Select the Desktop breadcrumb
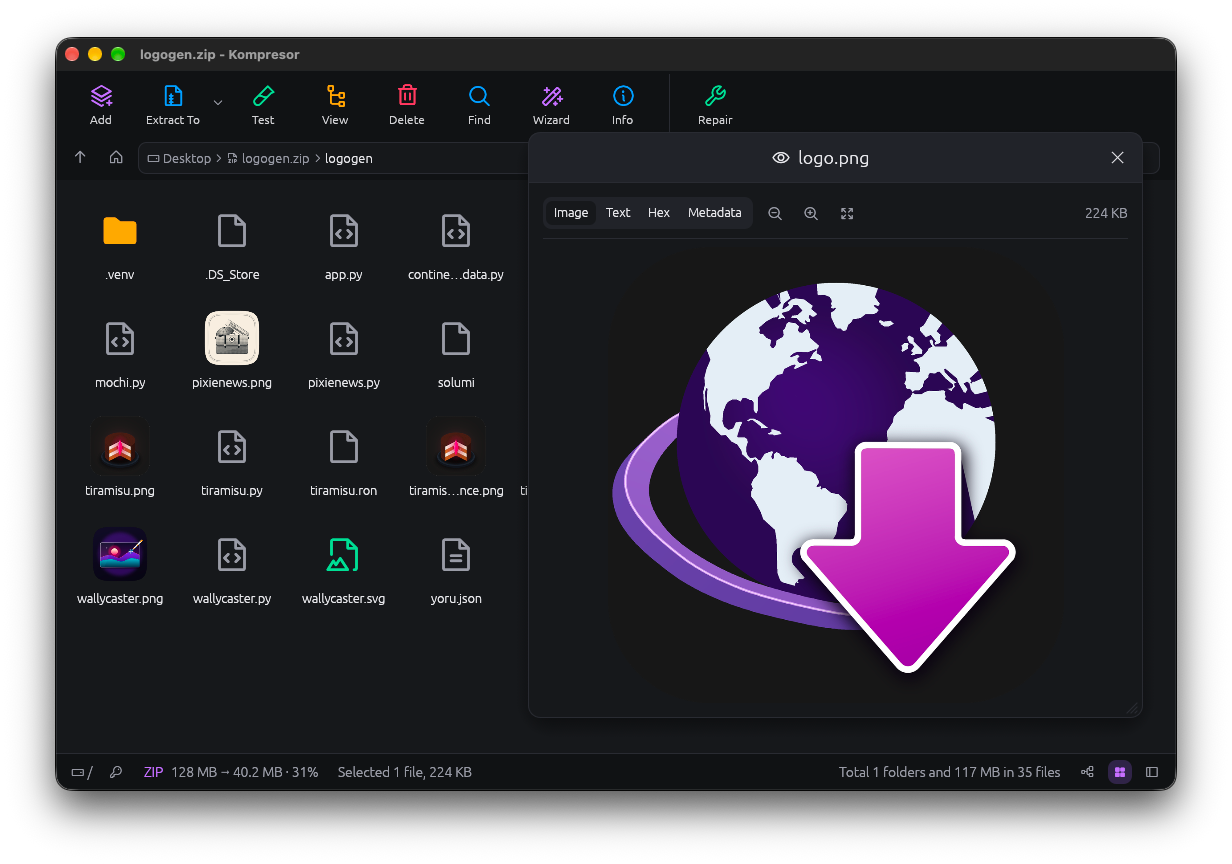The image size is (1232, 864). click(180, 158)
